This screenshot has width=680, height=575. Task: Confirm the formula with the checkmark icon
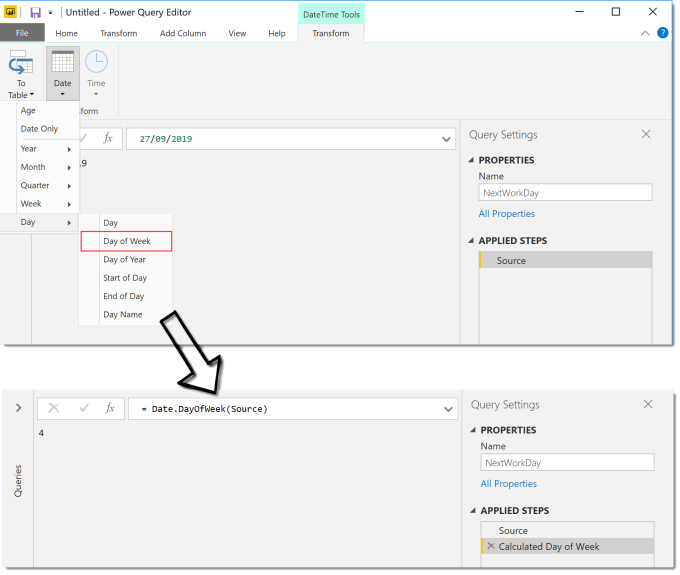(x=84, y=408)
